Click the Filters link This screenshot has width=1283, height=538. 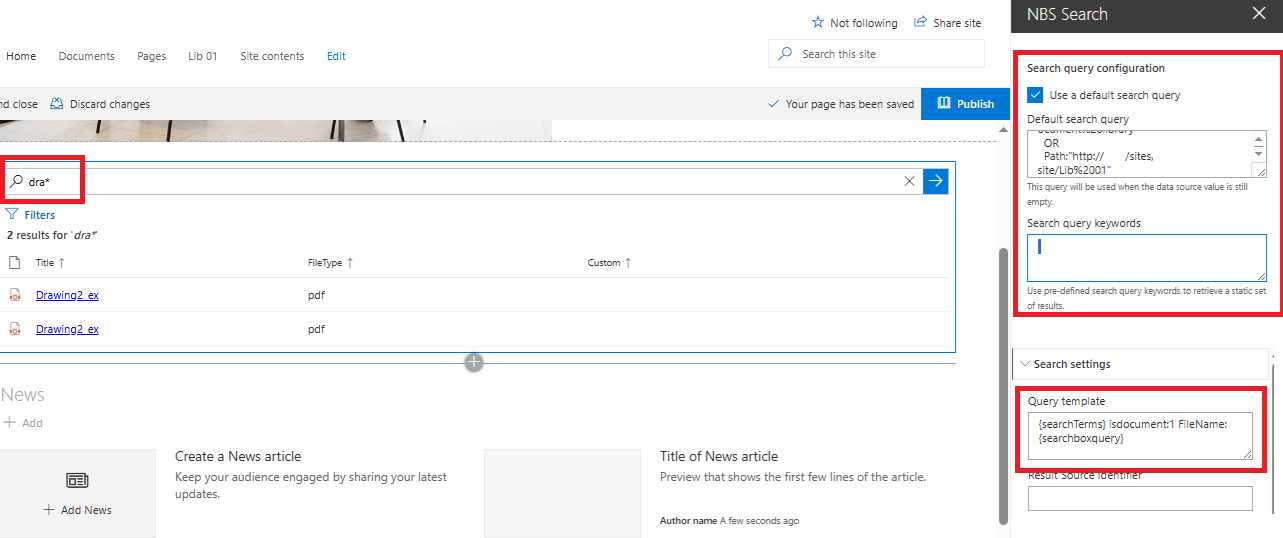tap(30, 214)
